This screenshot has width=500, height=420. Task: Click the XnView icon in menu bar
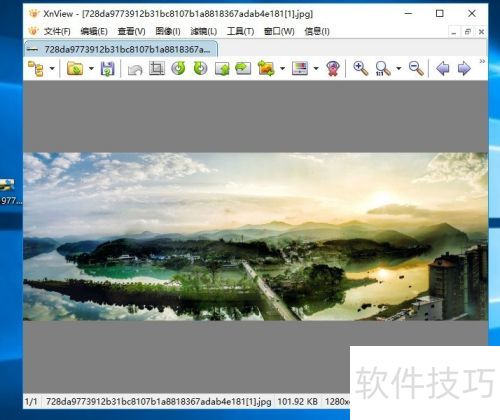click(x=33, y=31)
